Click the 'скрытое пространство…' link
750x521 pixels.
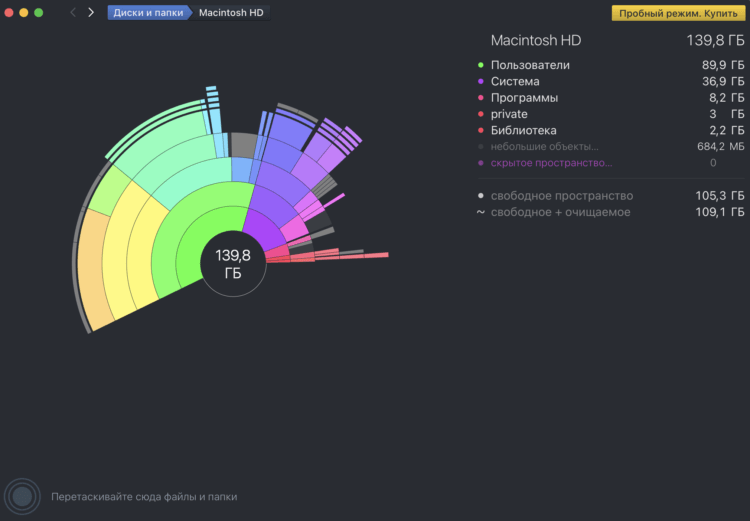coord(551,163)
